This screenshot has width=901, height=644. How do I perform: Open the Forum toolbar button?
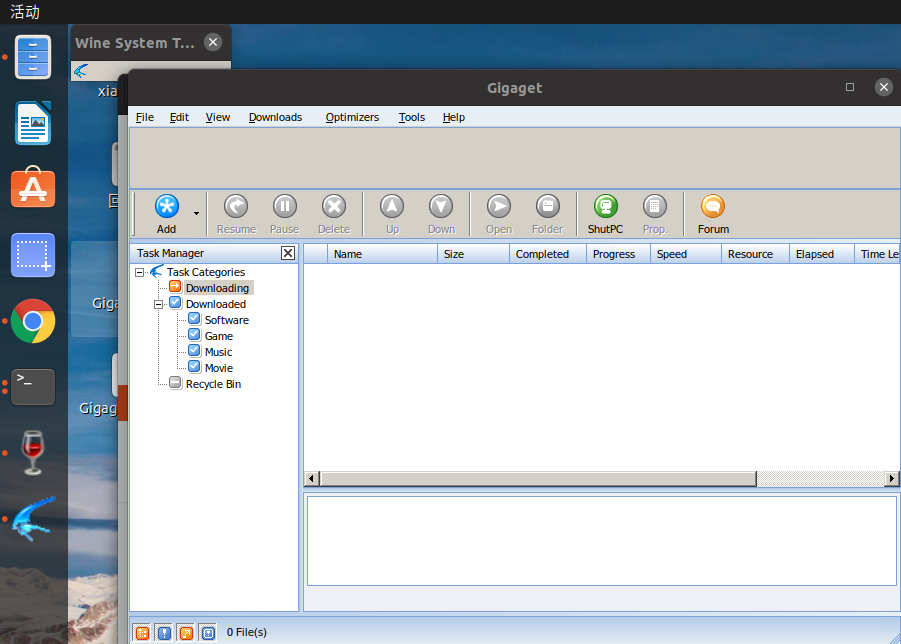click(x=713, y=214)
